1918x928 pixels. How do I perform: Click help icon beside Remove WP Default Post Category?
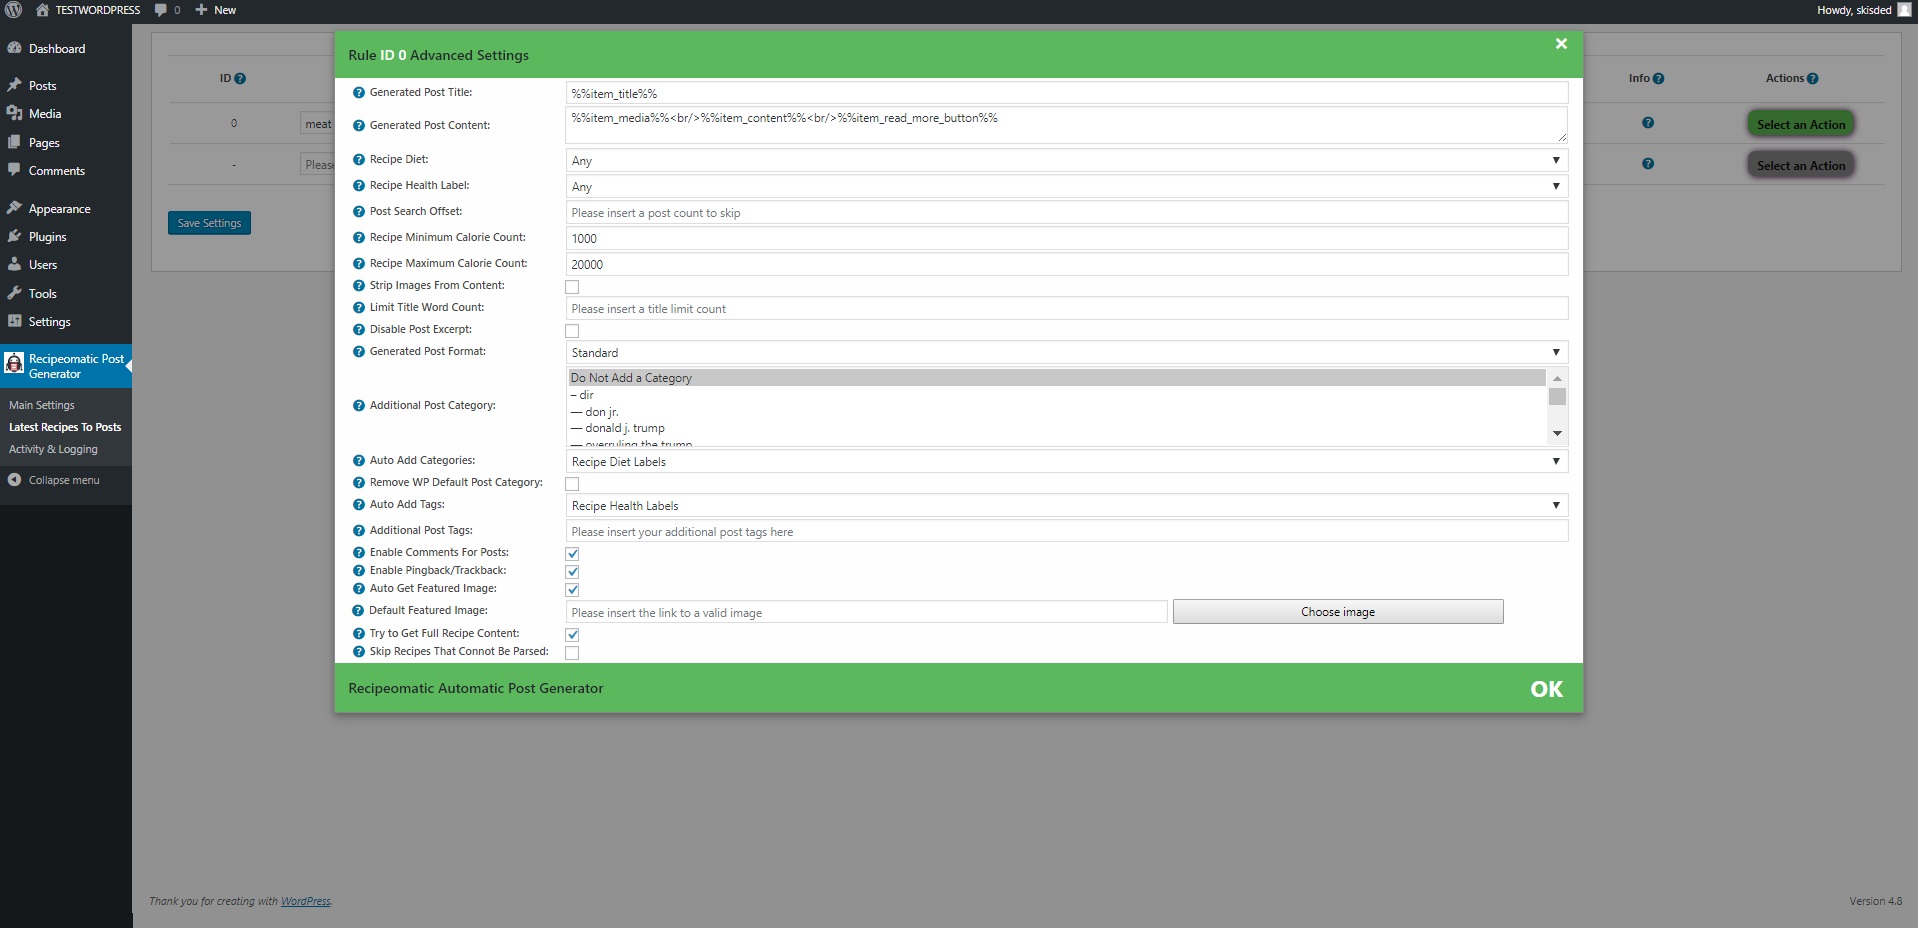tap(359, 483)
